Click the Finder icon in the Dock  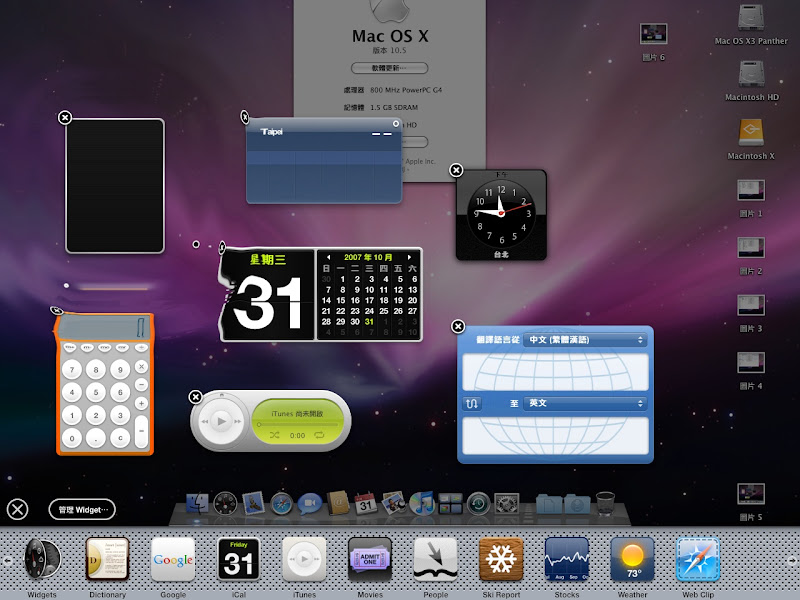coord(197,504)
